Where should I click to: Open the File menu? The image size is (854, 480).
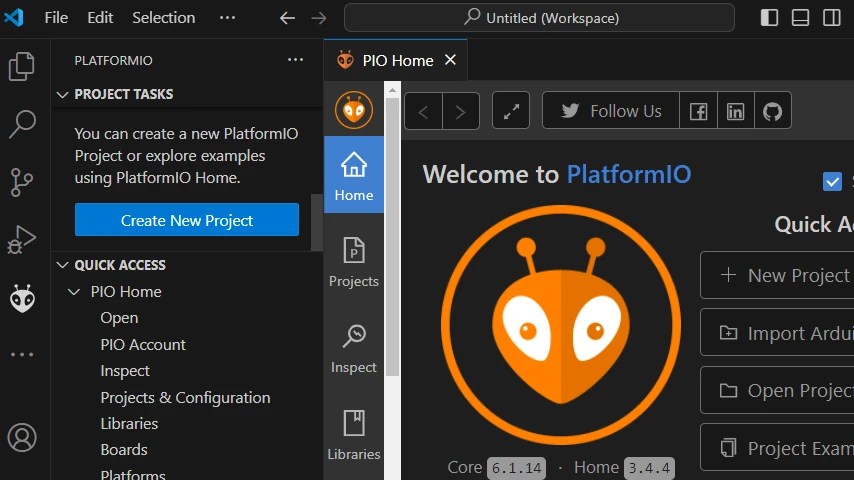pyautogui.click(x=56, y=17)
